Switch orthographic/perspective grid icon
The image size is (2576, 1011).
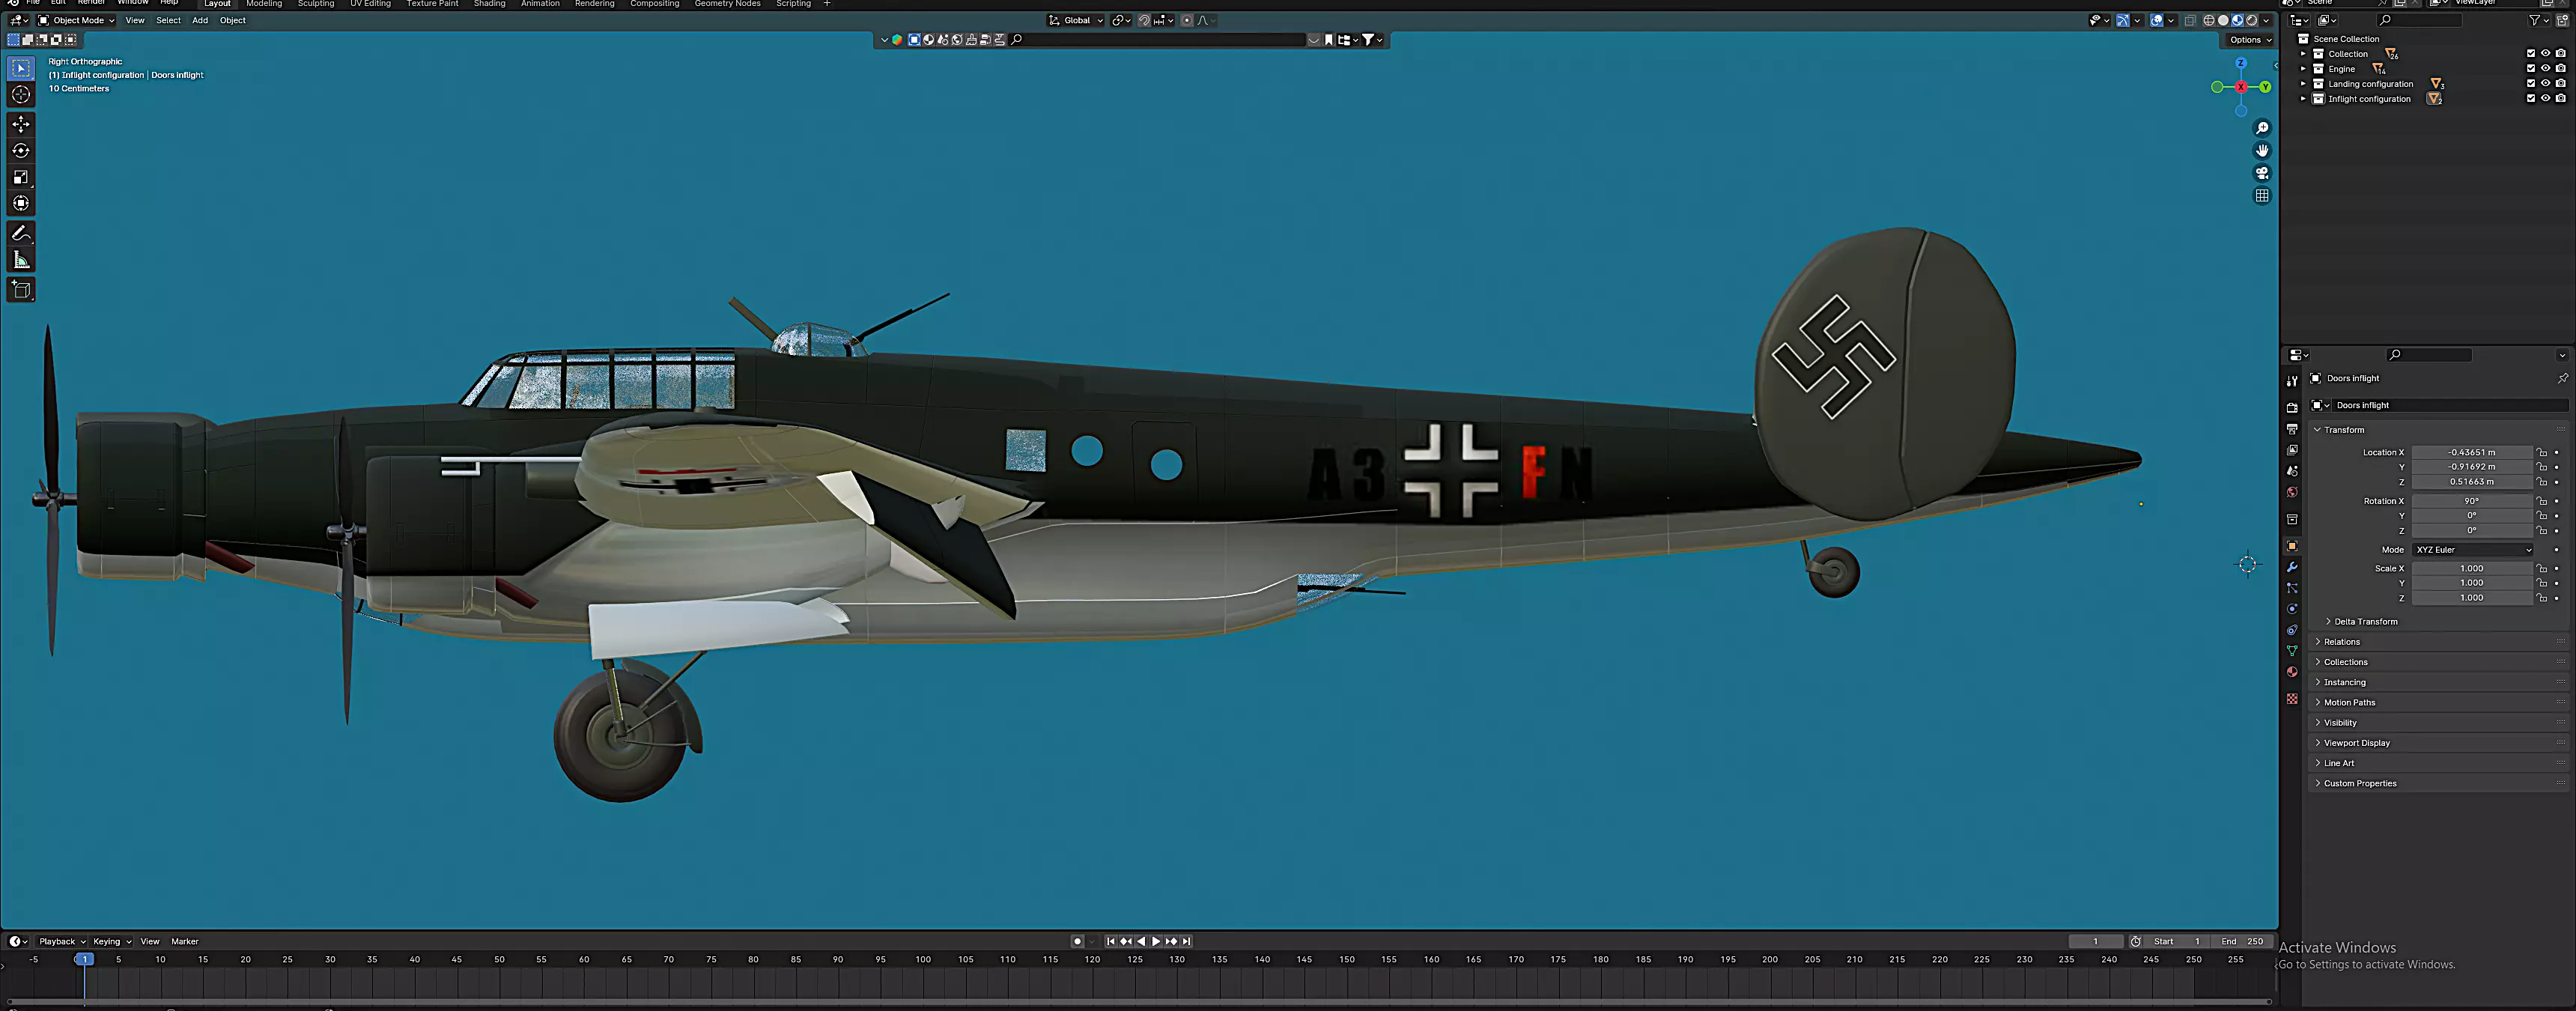point(2262,196)
